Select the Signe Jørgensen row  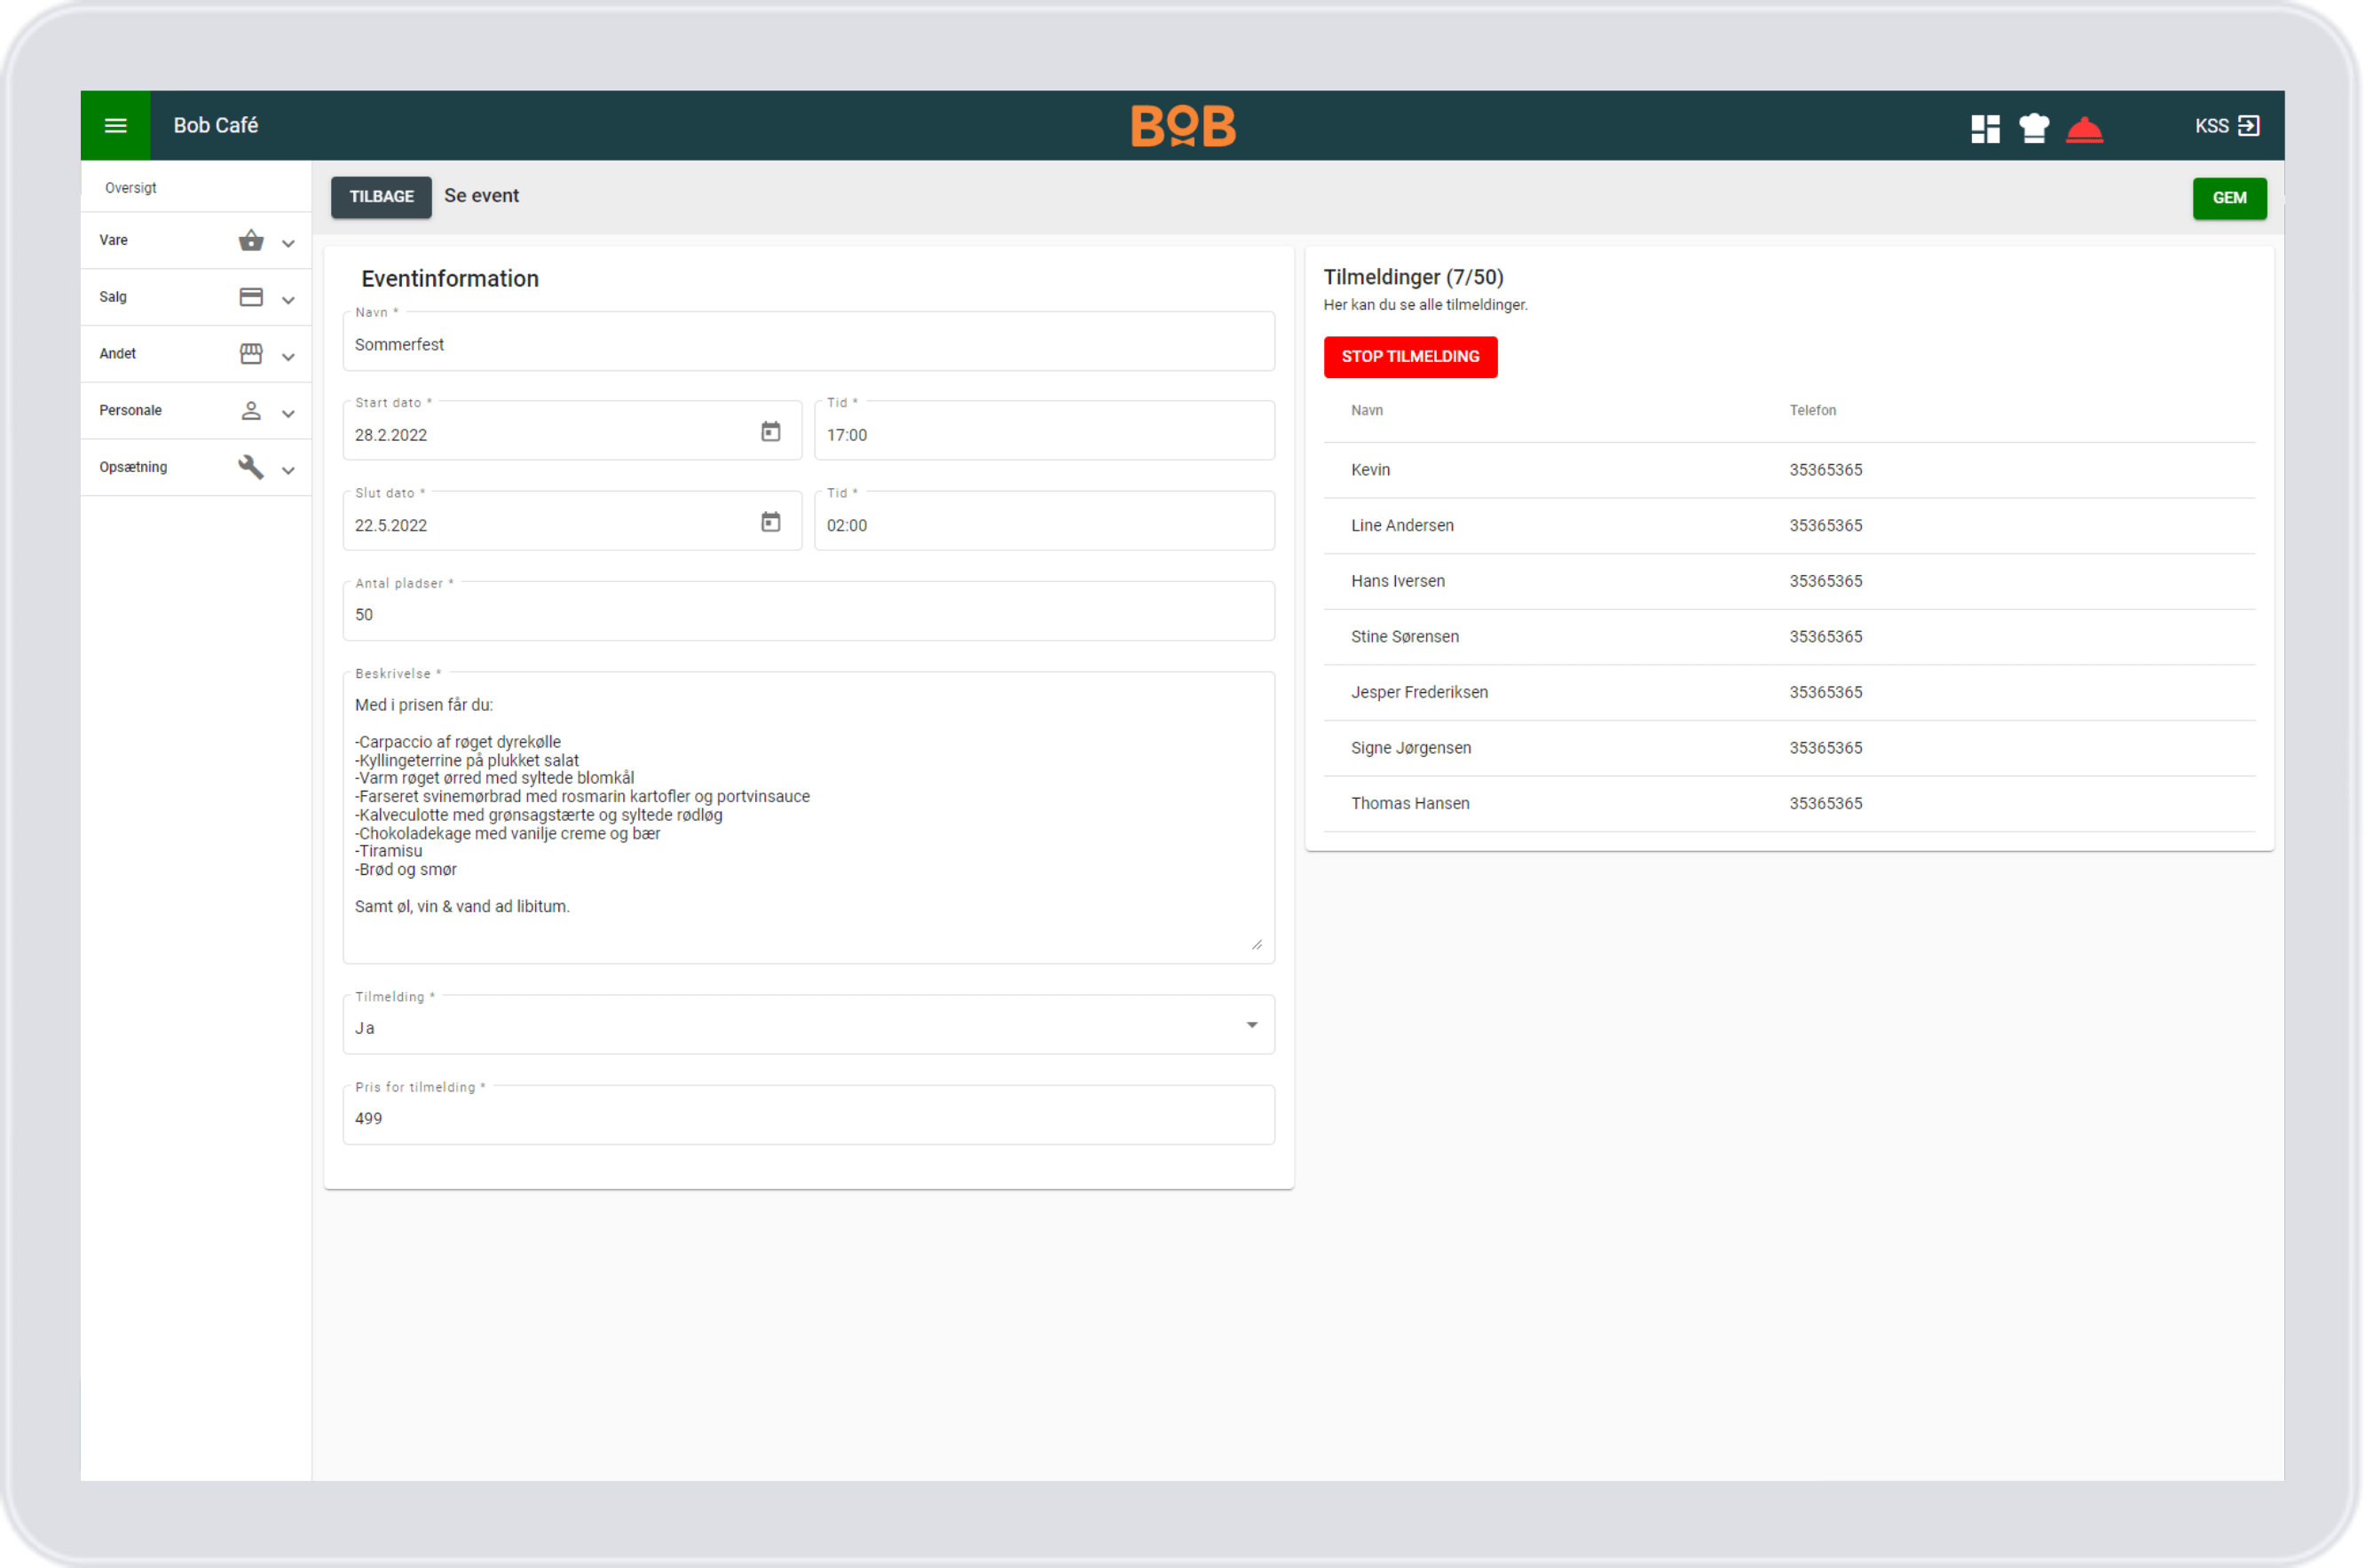1789,749
